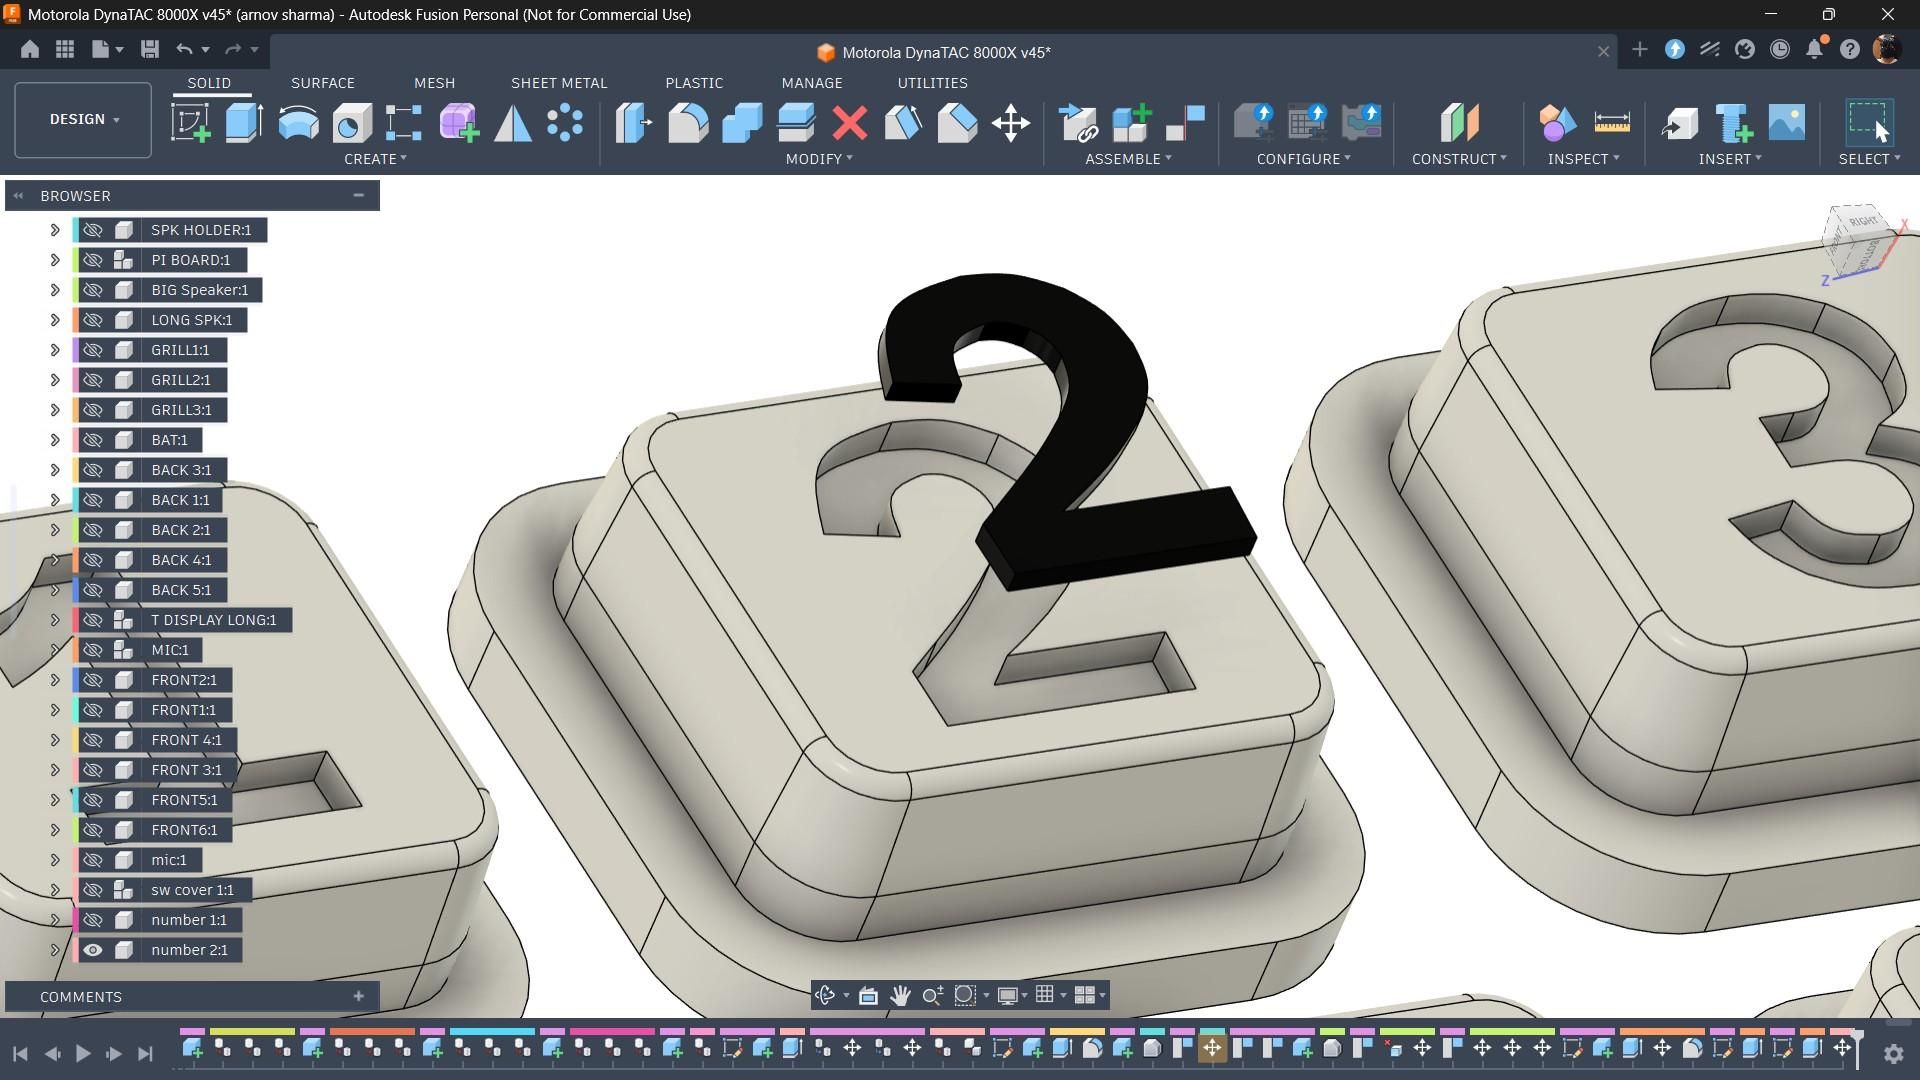
Task: Select the Combine tool
Action: coord(742,123)
